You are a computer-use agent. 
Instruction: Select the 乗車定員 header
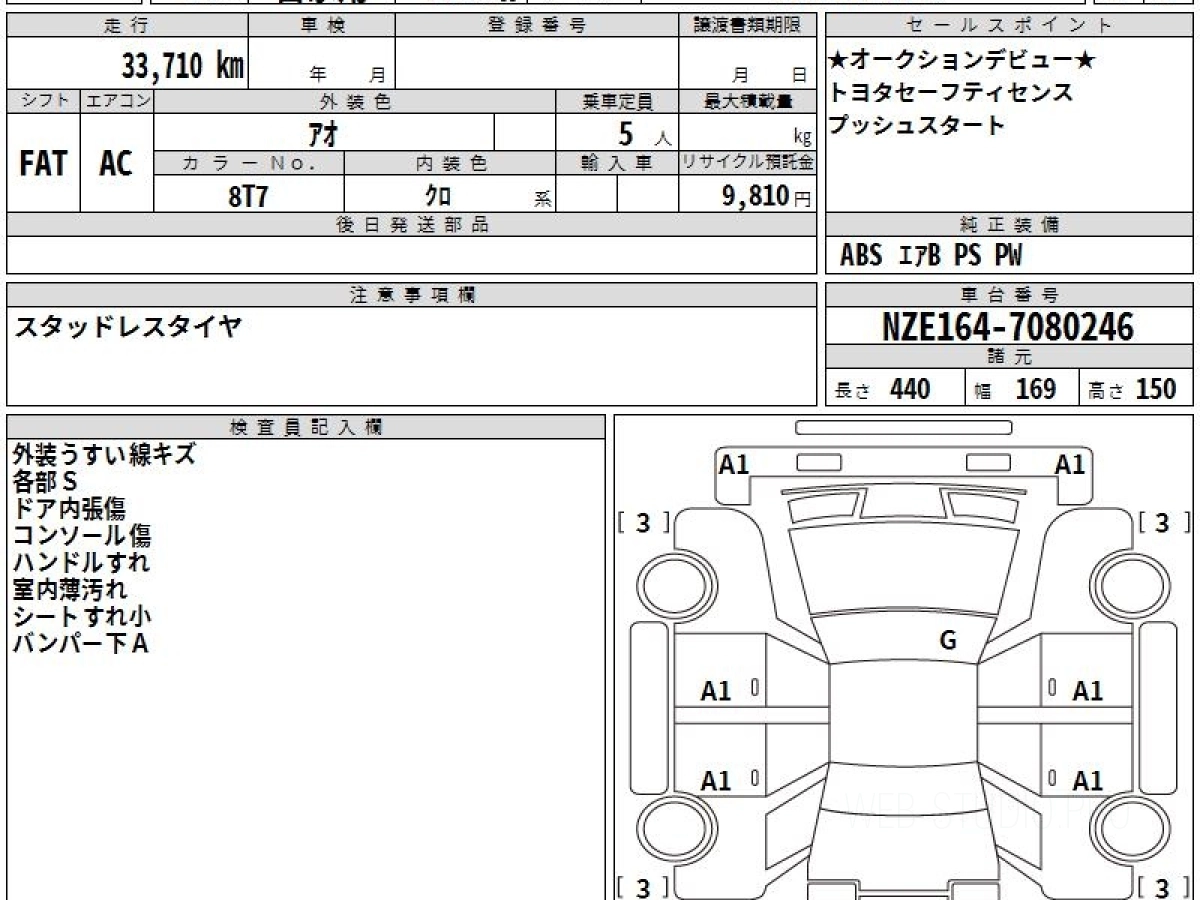click(x=617, y=101)
